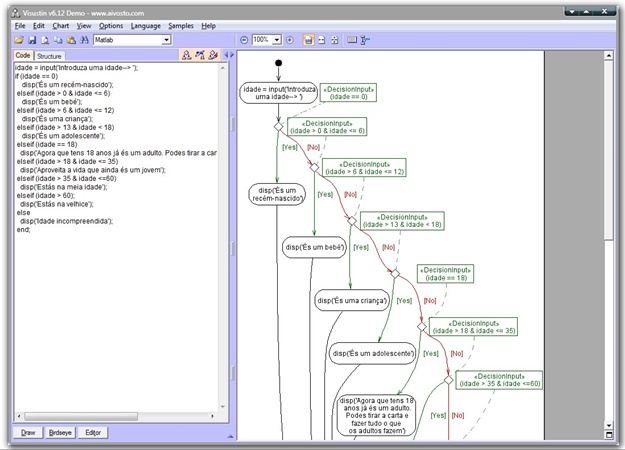Viewport: 625px width, 450px height.
Task: Click the 'disp(És um adolescente)' node
Action: pyautogui.click(x=373, y=353)
